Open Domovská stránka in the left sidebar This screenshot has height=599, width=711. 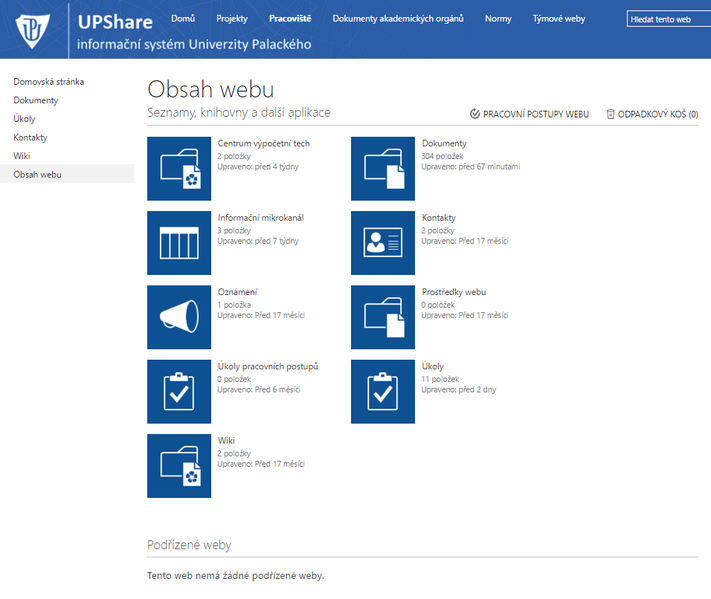(x=49, y=82)
